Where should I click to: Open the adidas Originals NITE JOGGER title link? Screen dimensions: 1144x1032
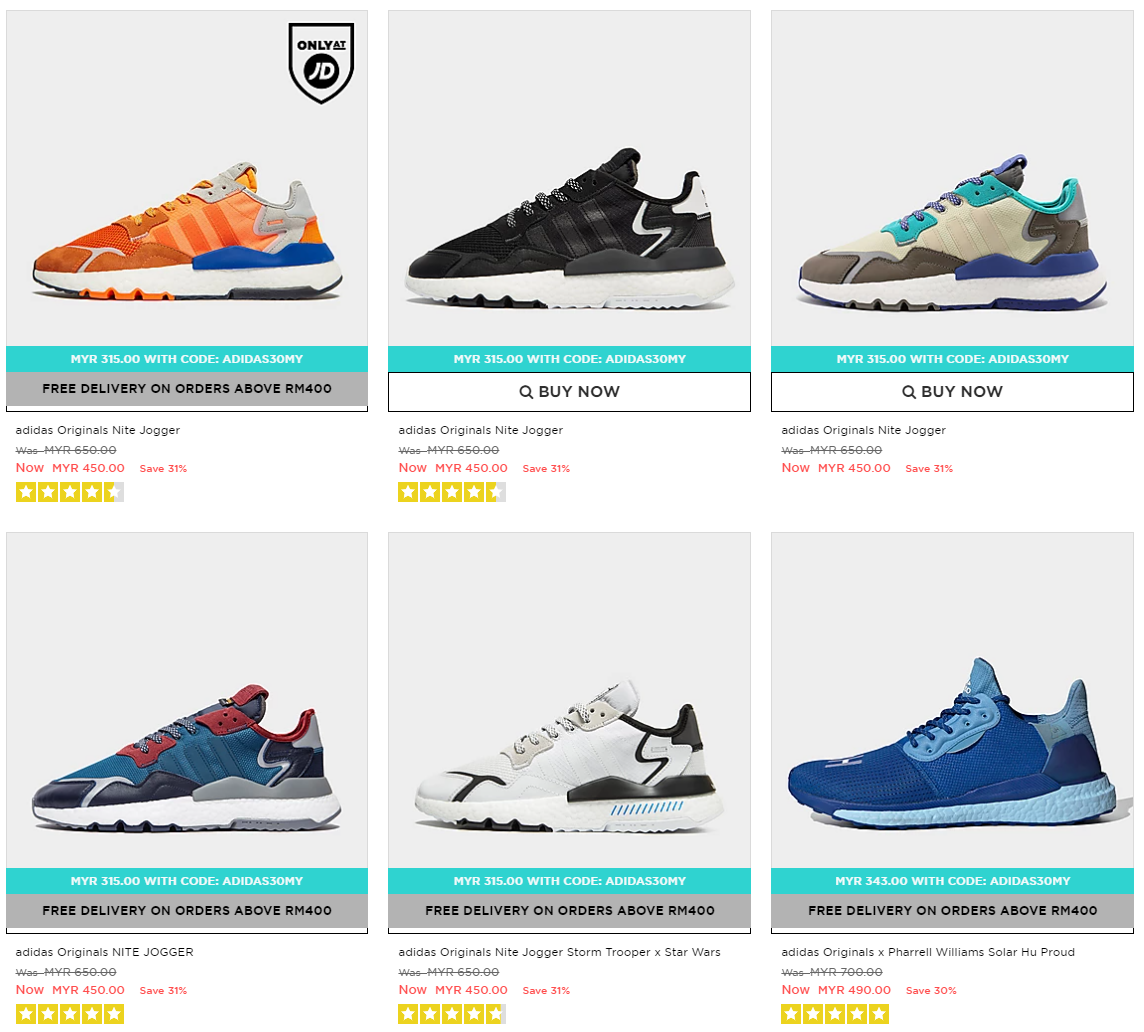(x=104, y=952)
